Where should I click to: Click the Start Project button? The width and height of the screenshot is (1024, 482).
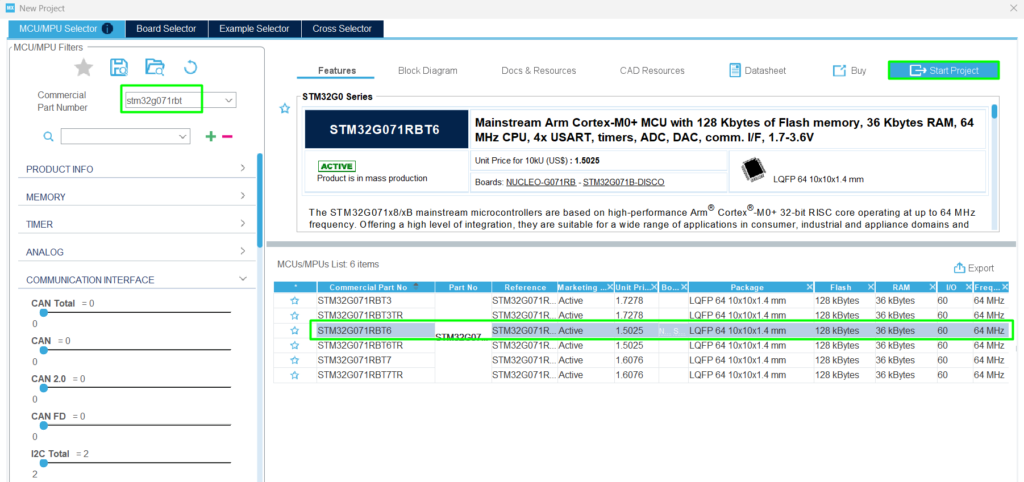pyautogui.click(x=944, y=70)
